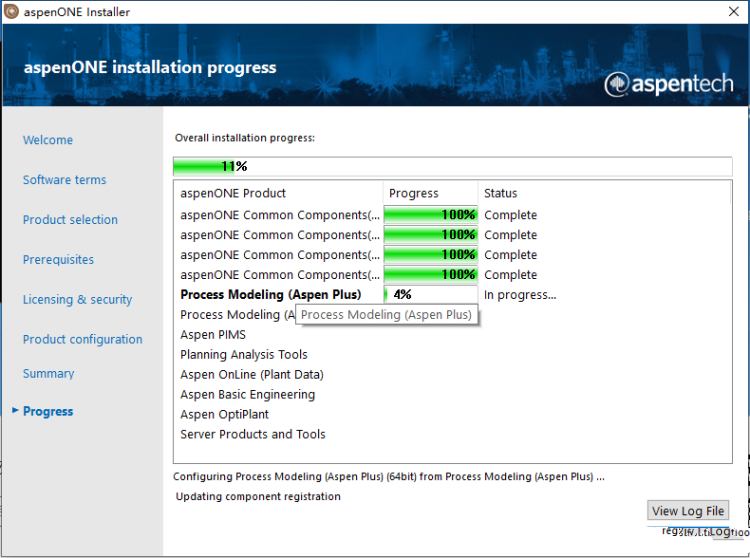Open the Licensing & security step
750x558 pixels.
(x=77, y=299)
